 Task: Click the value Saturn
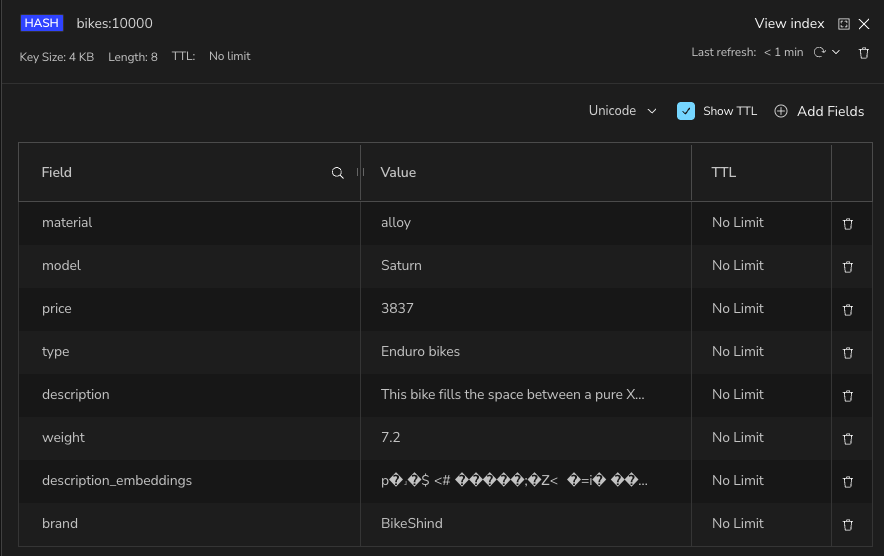pos(401,265)
